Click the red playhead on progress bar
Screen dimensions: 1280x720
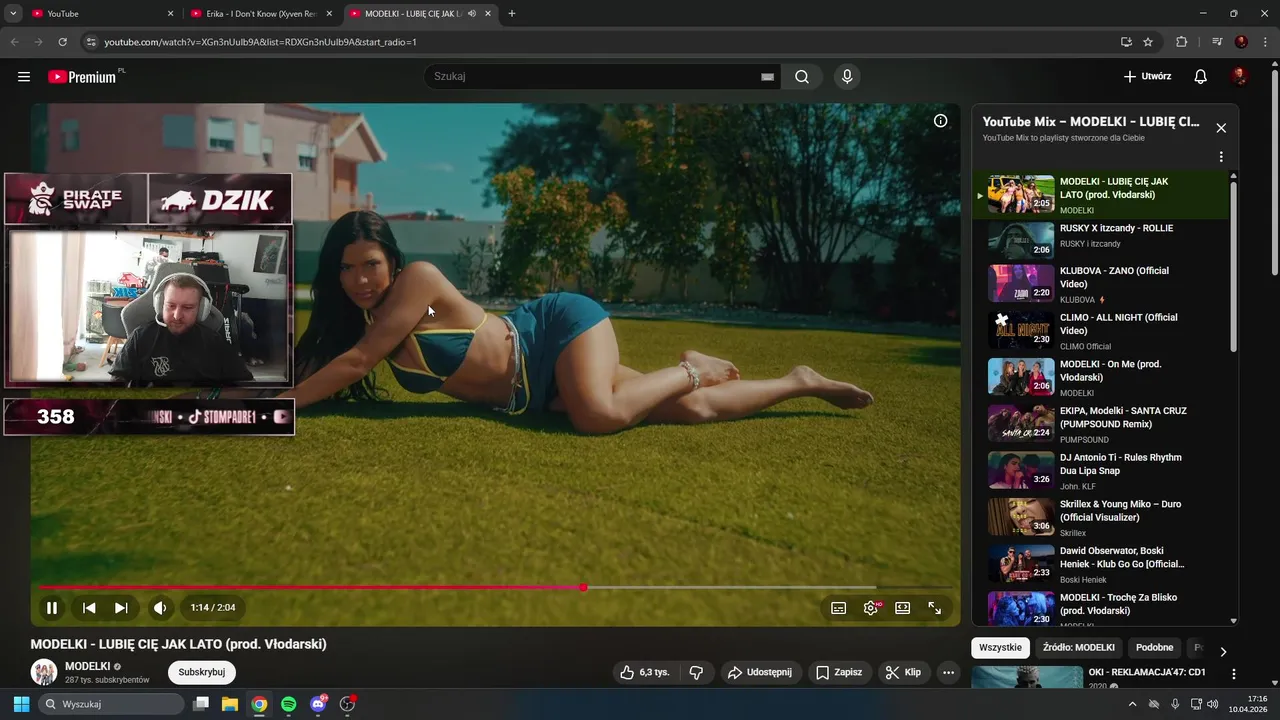(583, 588)
